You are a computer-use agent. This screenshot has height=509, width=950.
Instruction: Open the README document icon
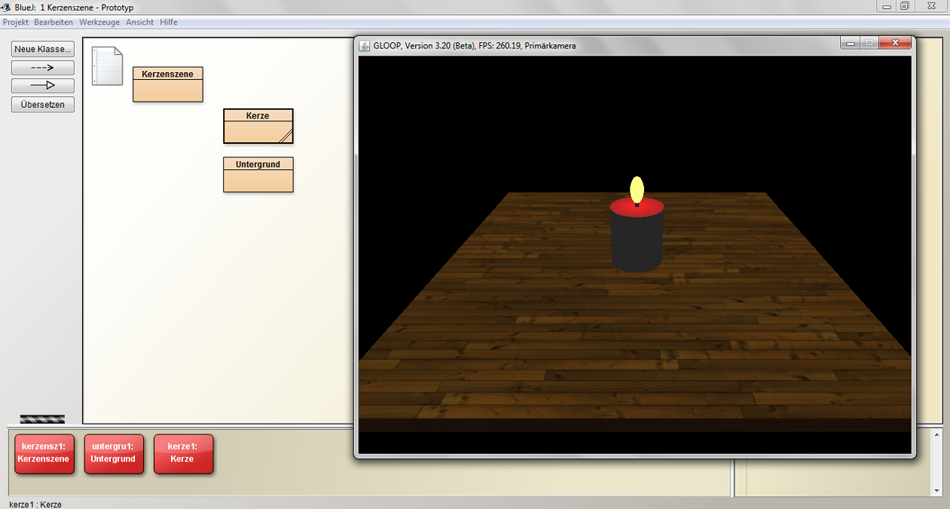tap(107, 66)
